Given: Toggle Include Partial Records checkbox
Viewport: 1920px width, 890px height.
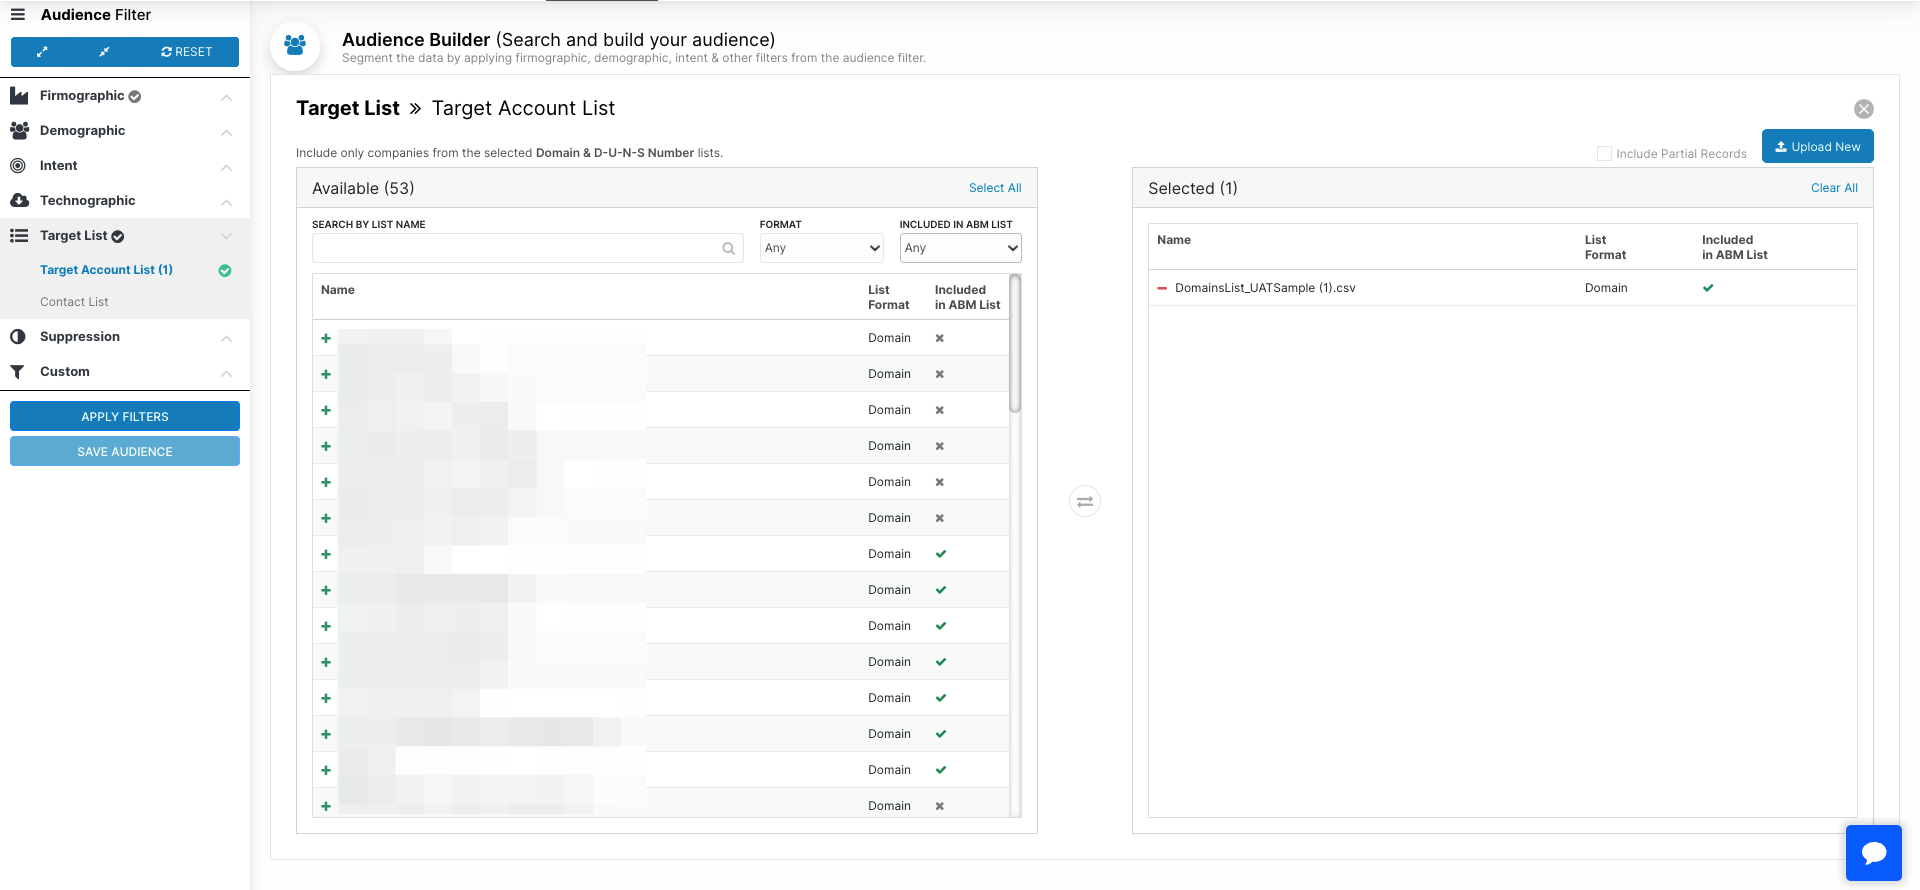Looking at the screenshot, I should (x=1604, y=153).
